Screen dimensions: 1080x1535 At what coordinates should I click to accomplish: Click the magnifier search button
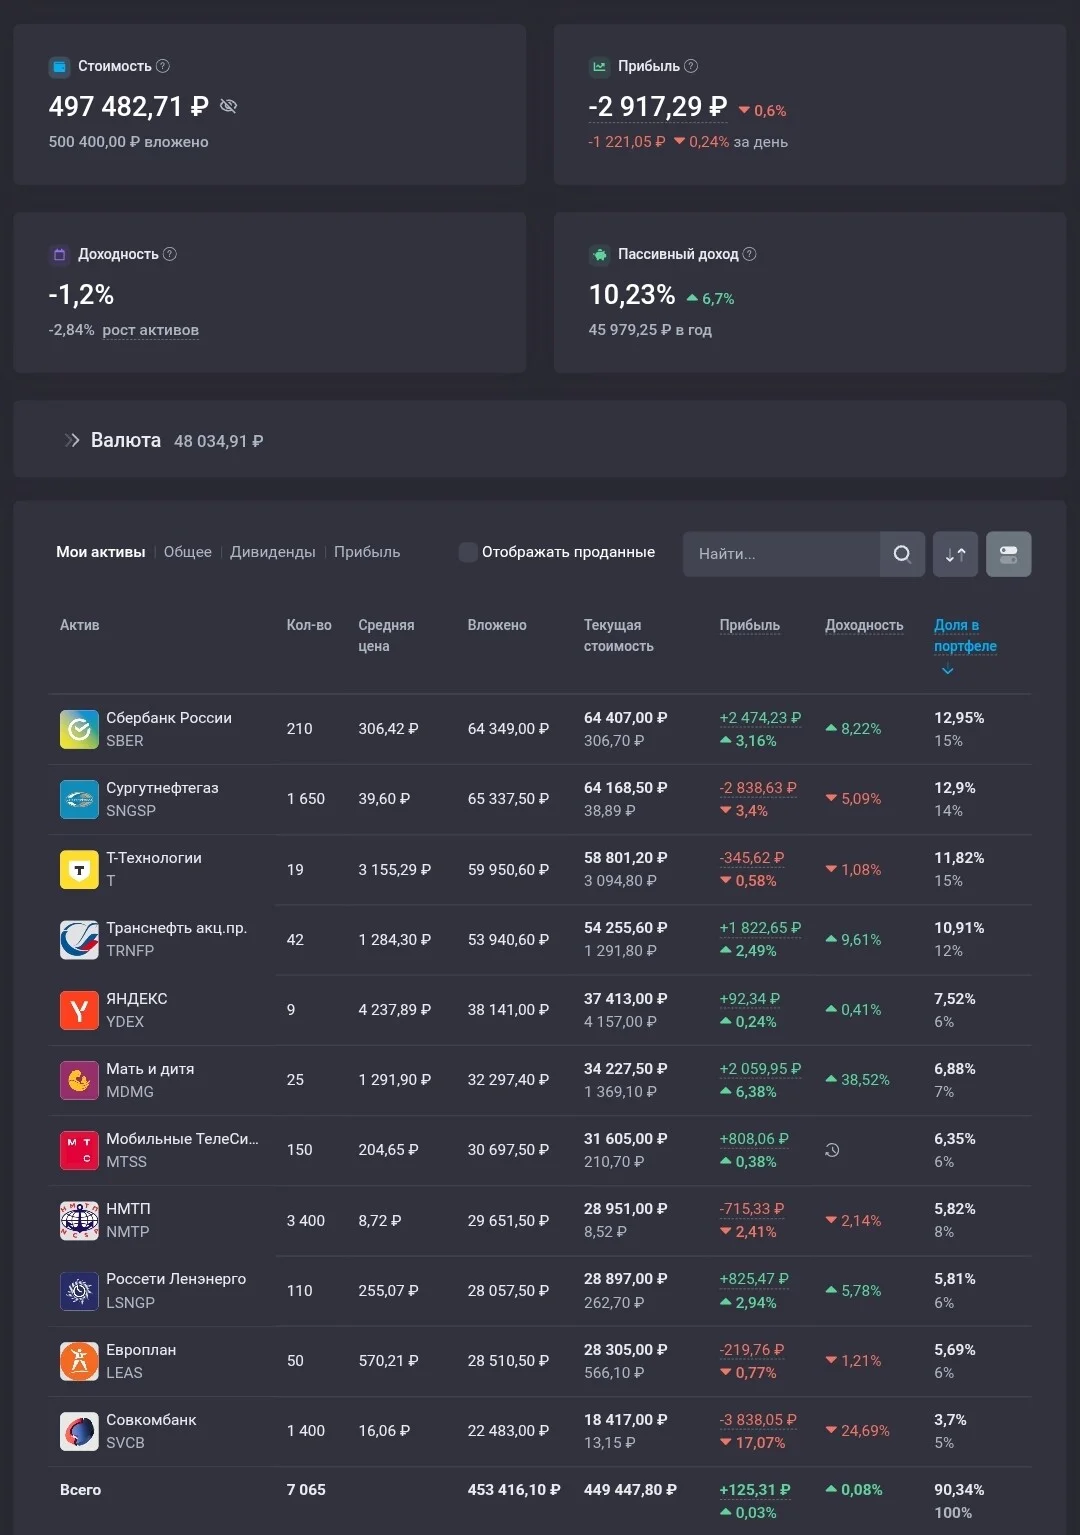902,554
